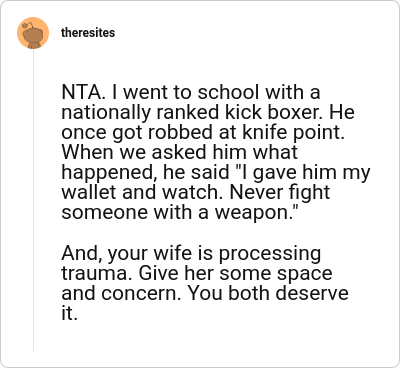Click the line 'trauma. Give her some space'
The image size is (400, 368).
tap(197, 273)
